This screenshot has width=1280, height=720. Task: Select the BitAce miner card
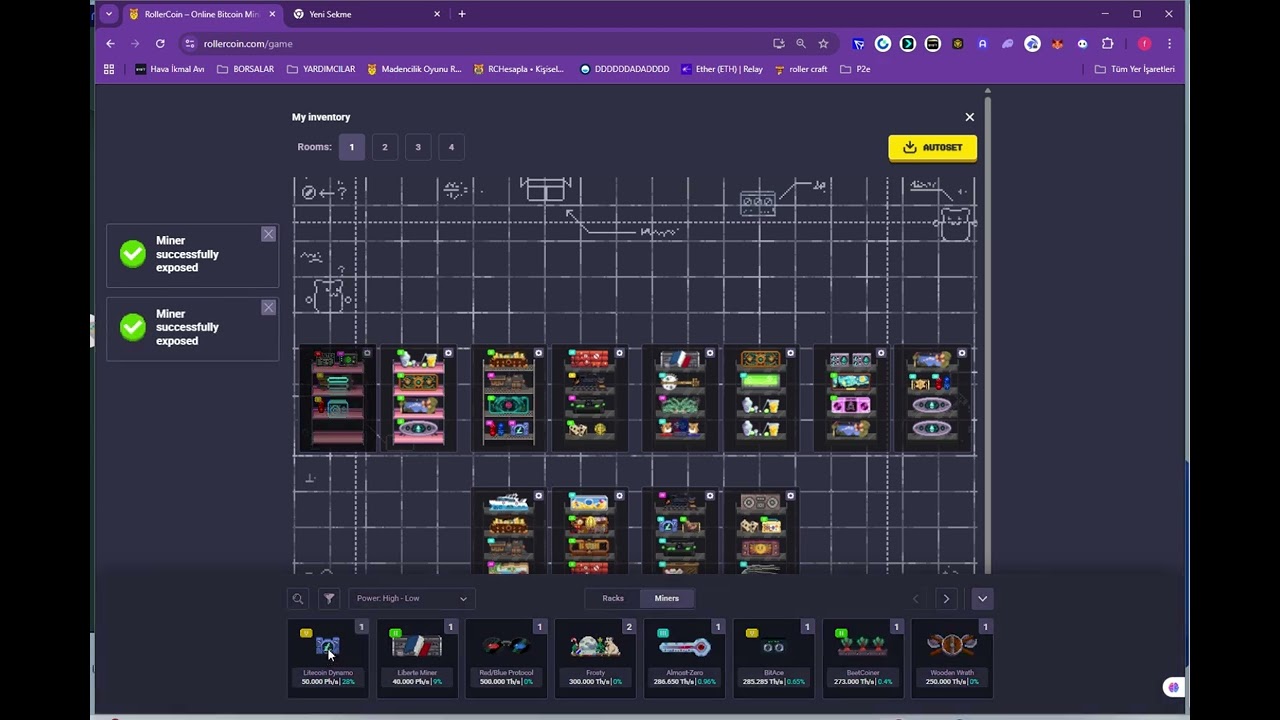(774, 657)
